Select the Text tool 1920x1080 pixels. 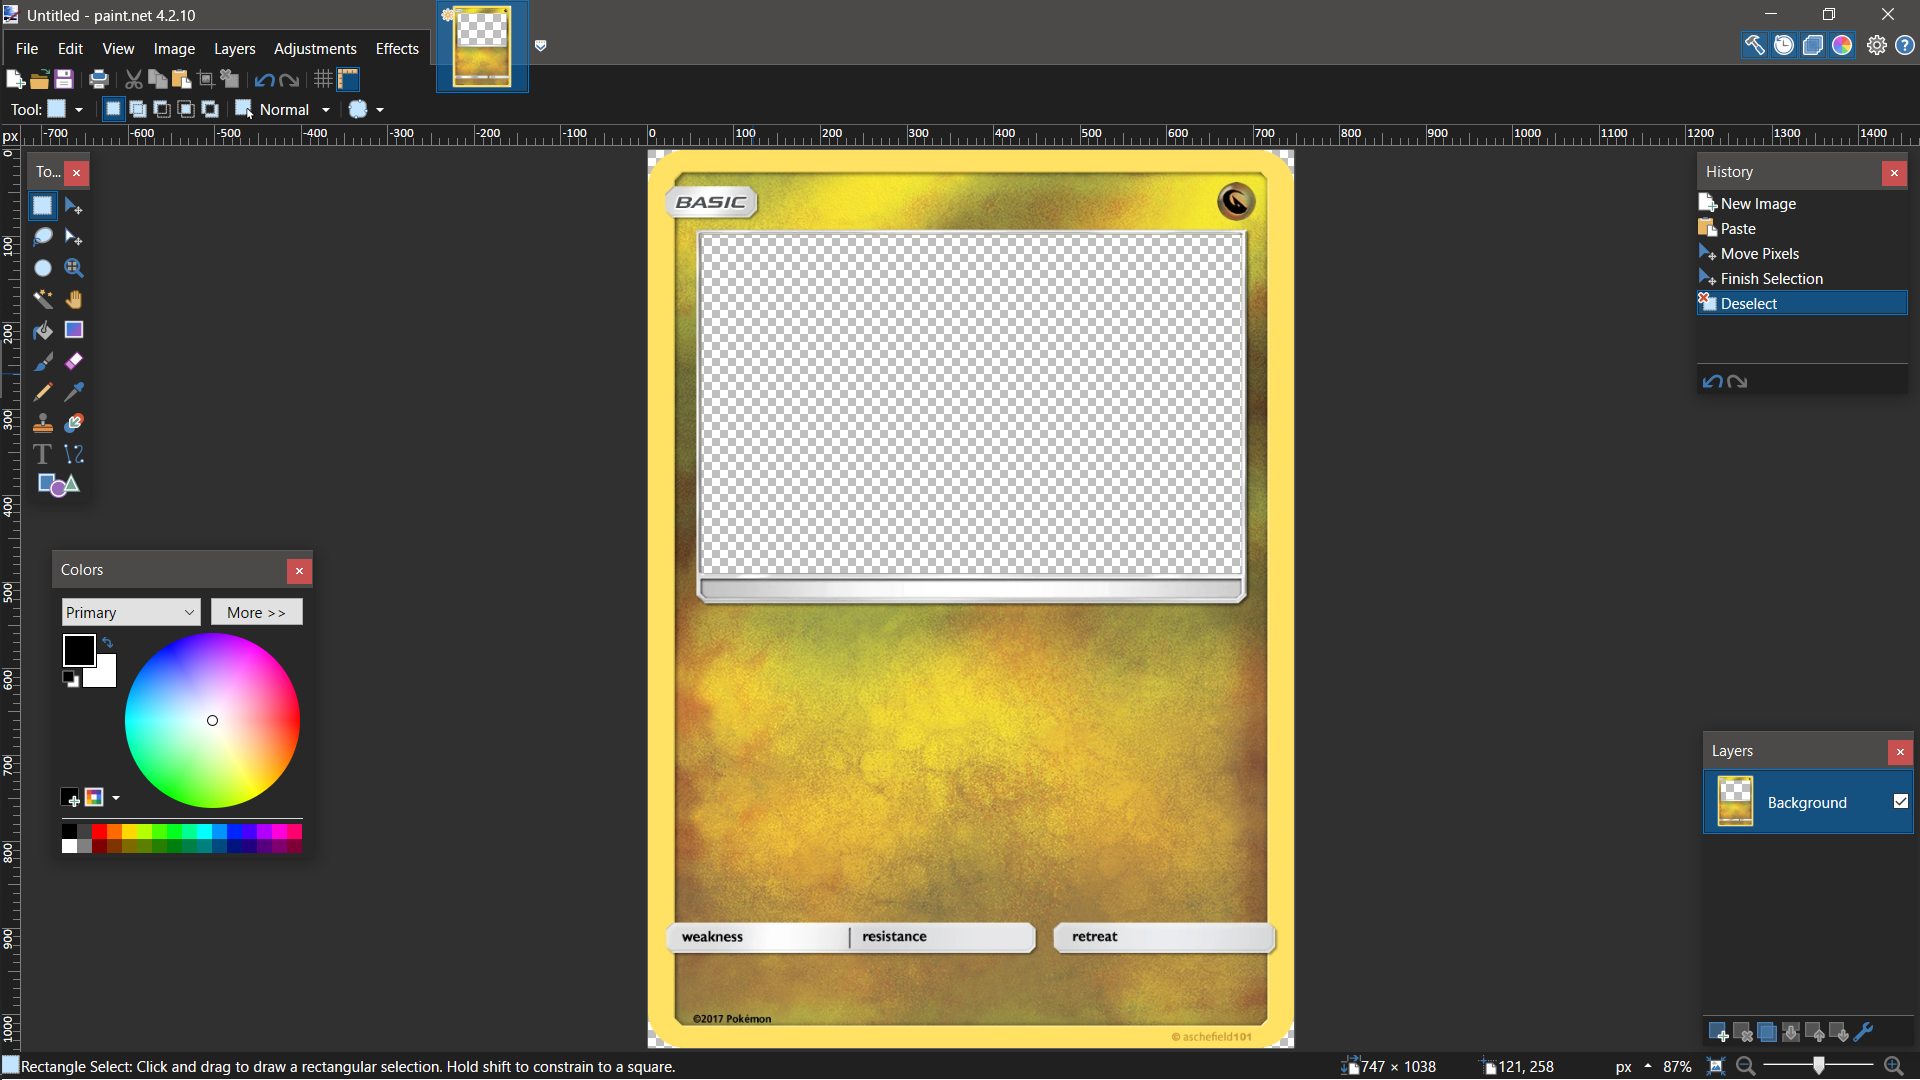click(x=43, y=454)
